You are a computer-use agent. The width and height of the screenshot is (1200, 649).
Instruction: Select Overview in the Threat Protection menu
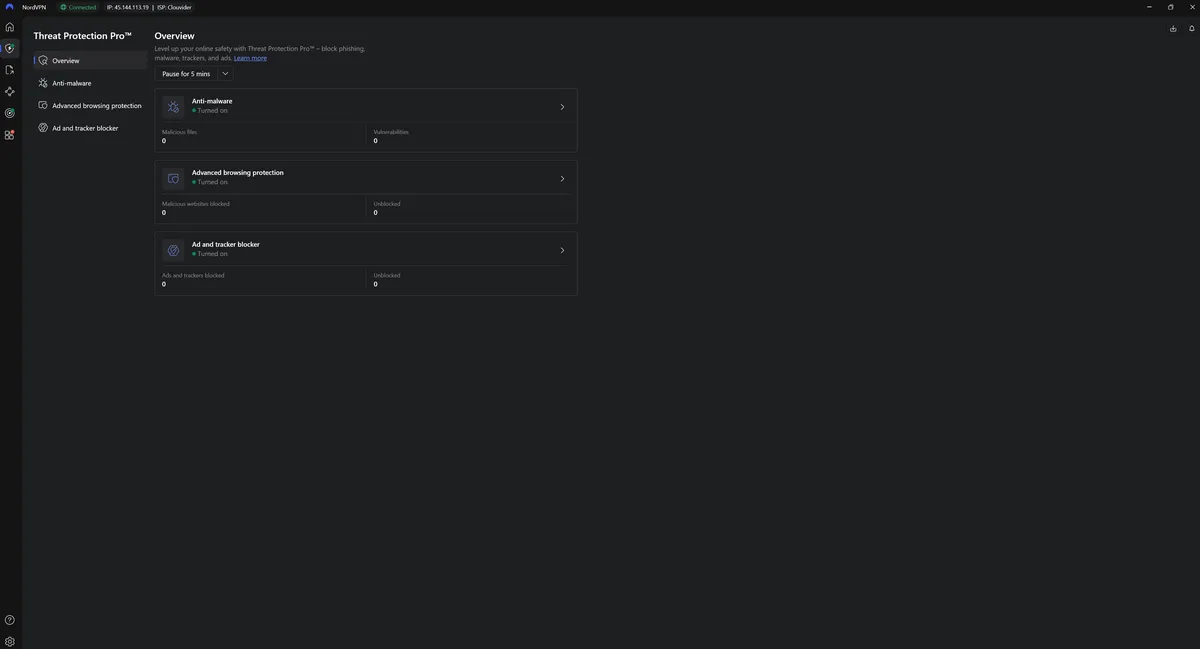tap(90, 61)
